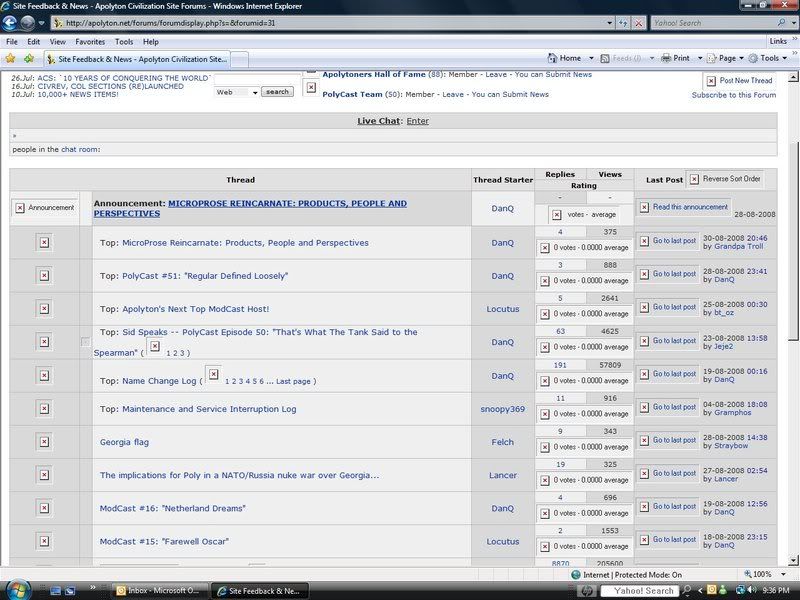Click the Refresh icon beside address bar
The image size is (800, 600).
coord(623,23)
